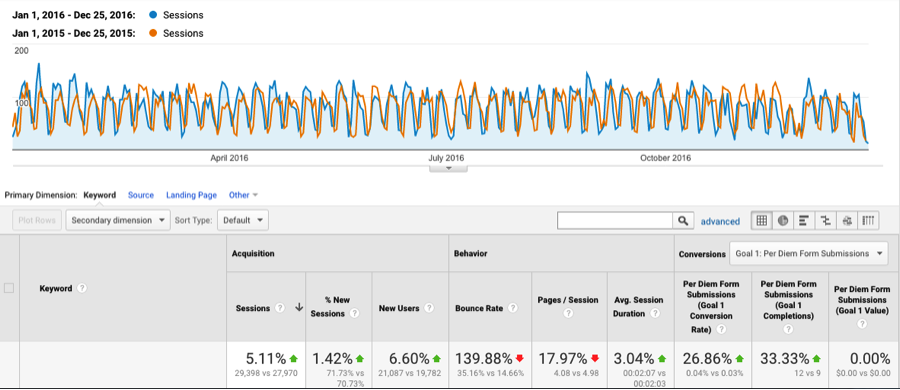This screenshot has width=900, height=390.
Task: Open help for Goal 1 Conversion Rate
Action: [x=721, y=330]
